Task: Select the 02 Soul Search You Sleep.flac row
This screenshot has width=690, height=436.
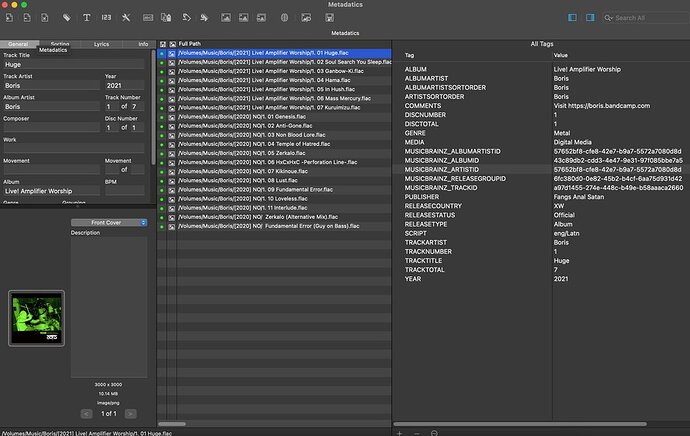Action: [x=275, y=62]
